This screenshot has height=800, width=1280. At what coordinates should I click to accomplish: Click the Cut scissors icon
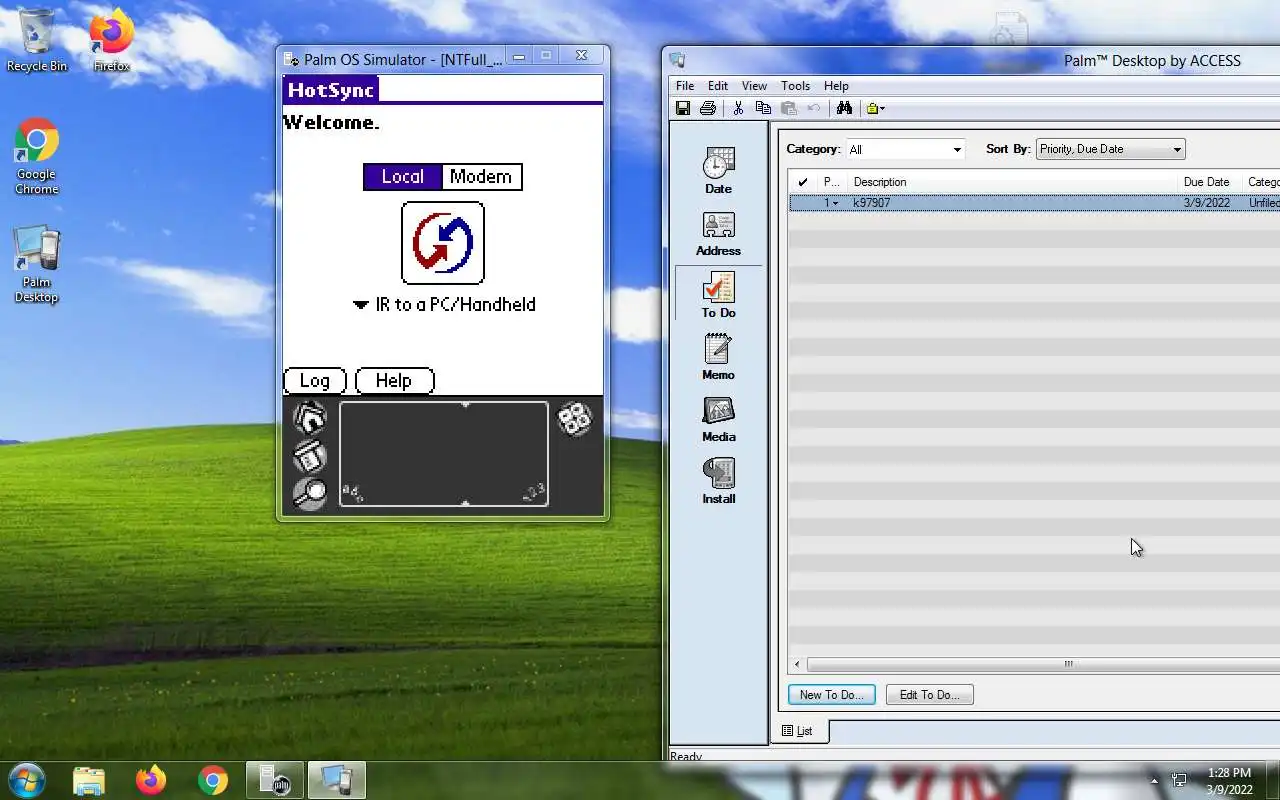pyautogui.click(x=738, y=108)
